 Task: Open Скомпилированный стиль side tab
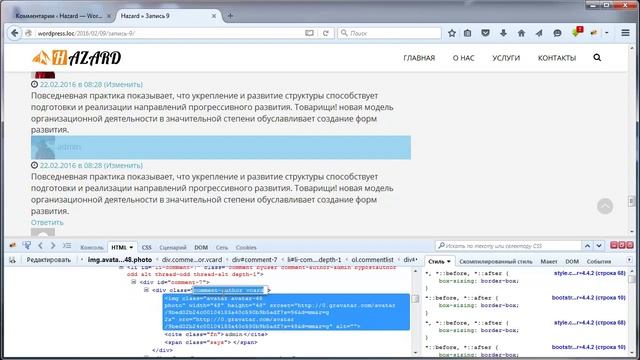(x=496, y=261)
